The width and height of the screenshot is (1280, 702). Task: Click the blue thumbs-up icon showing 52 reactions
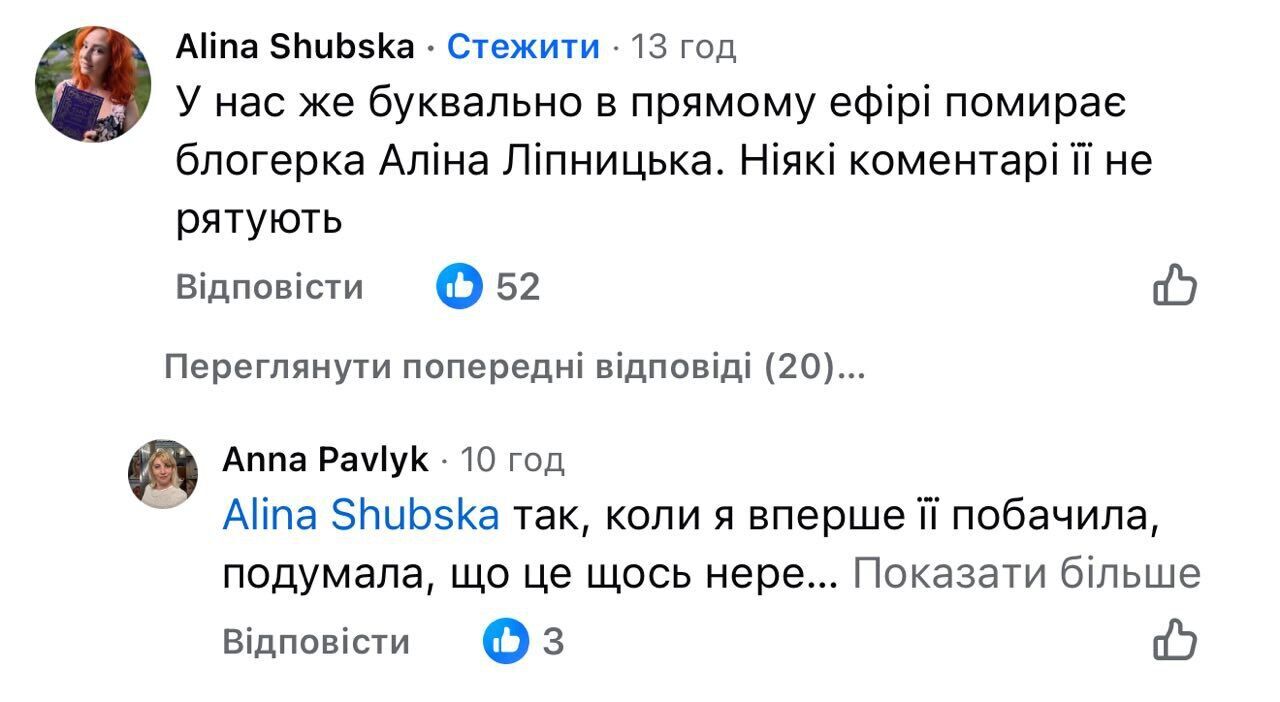click(459, 287)
